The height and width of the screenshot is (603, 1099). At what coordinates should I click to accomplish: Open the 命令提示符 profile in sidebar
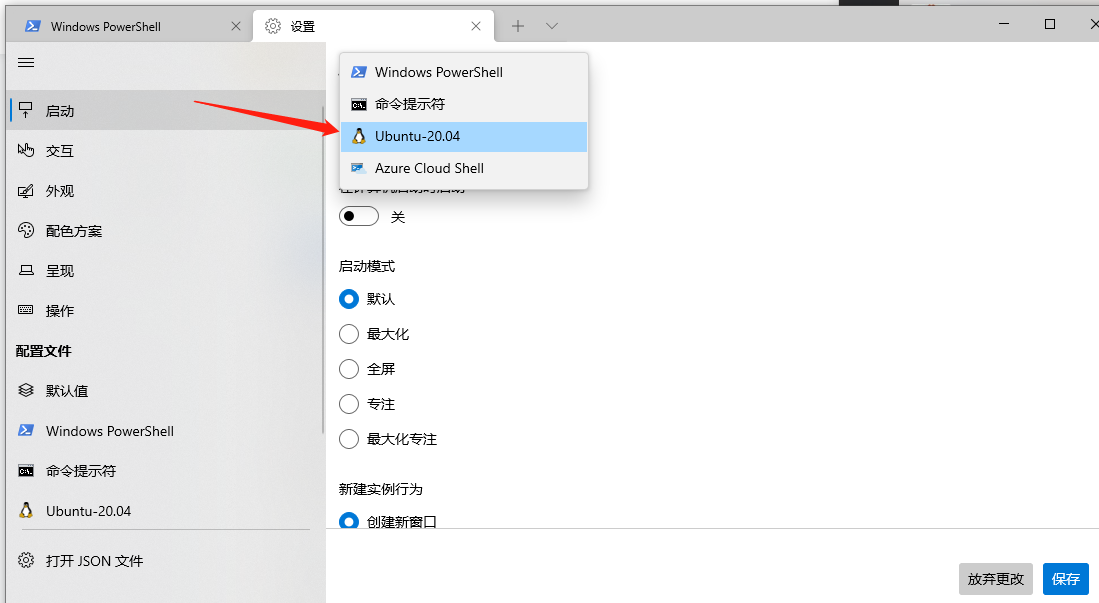click(165, 470)
